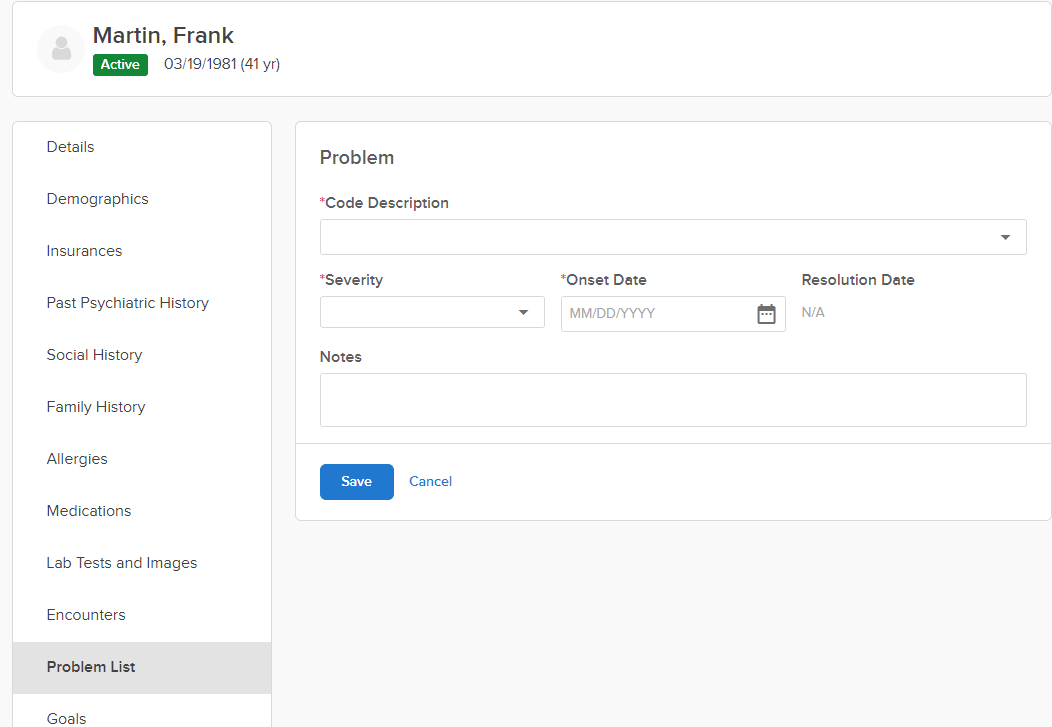View the Allergies section
The width and height of the screenshot is (1052, 727).
pyautogui.click(x=77, y=459)
